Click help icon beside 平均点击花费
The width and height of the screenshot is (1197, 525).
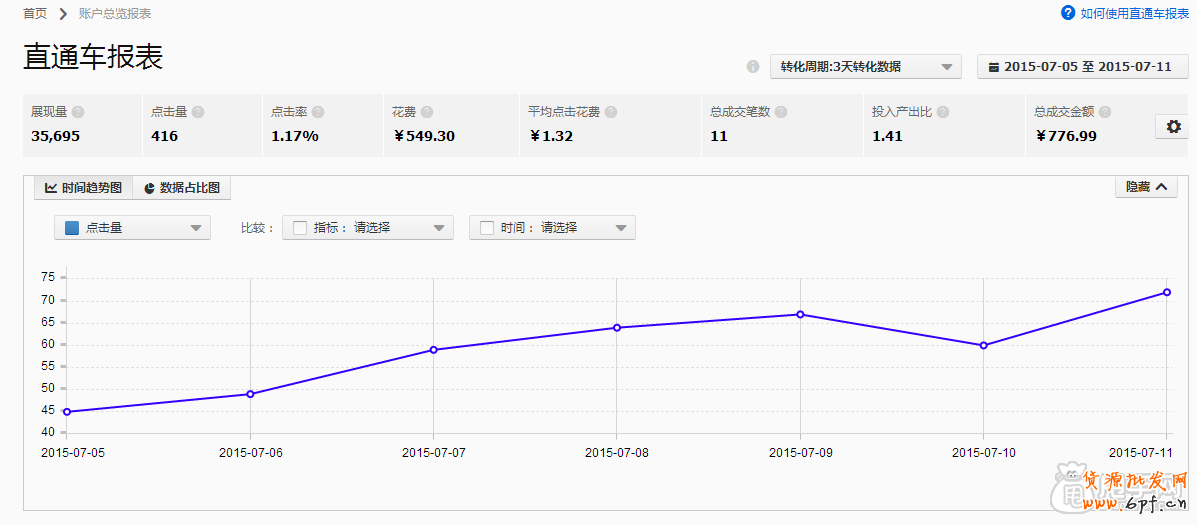pos(611,113)
